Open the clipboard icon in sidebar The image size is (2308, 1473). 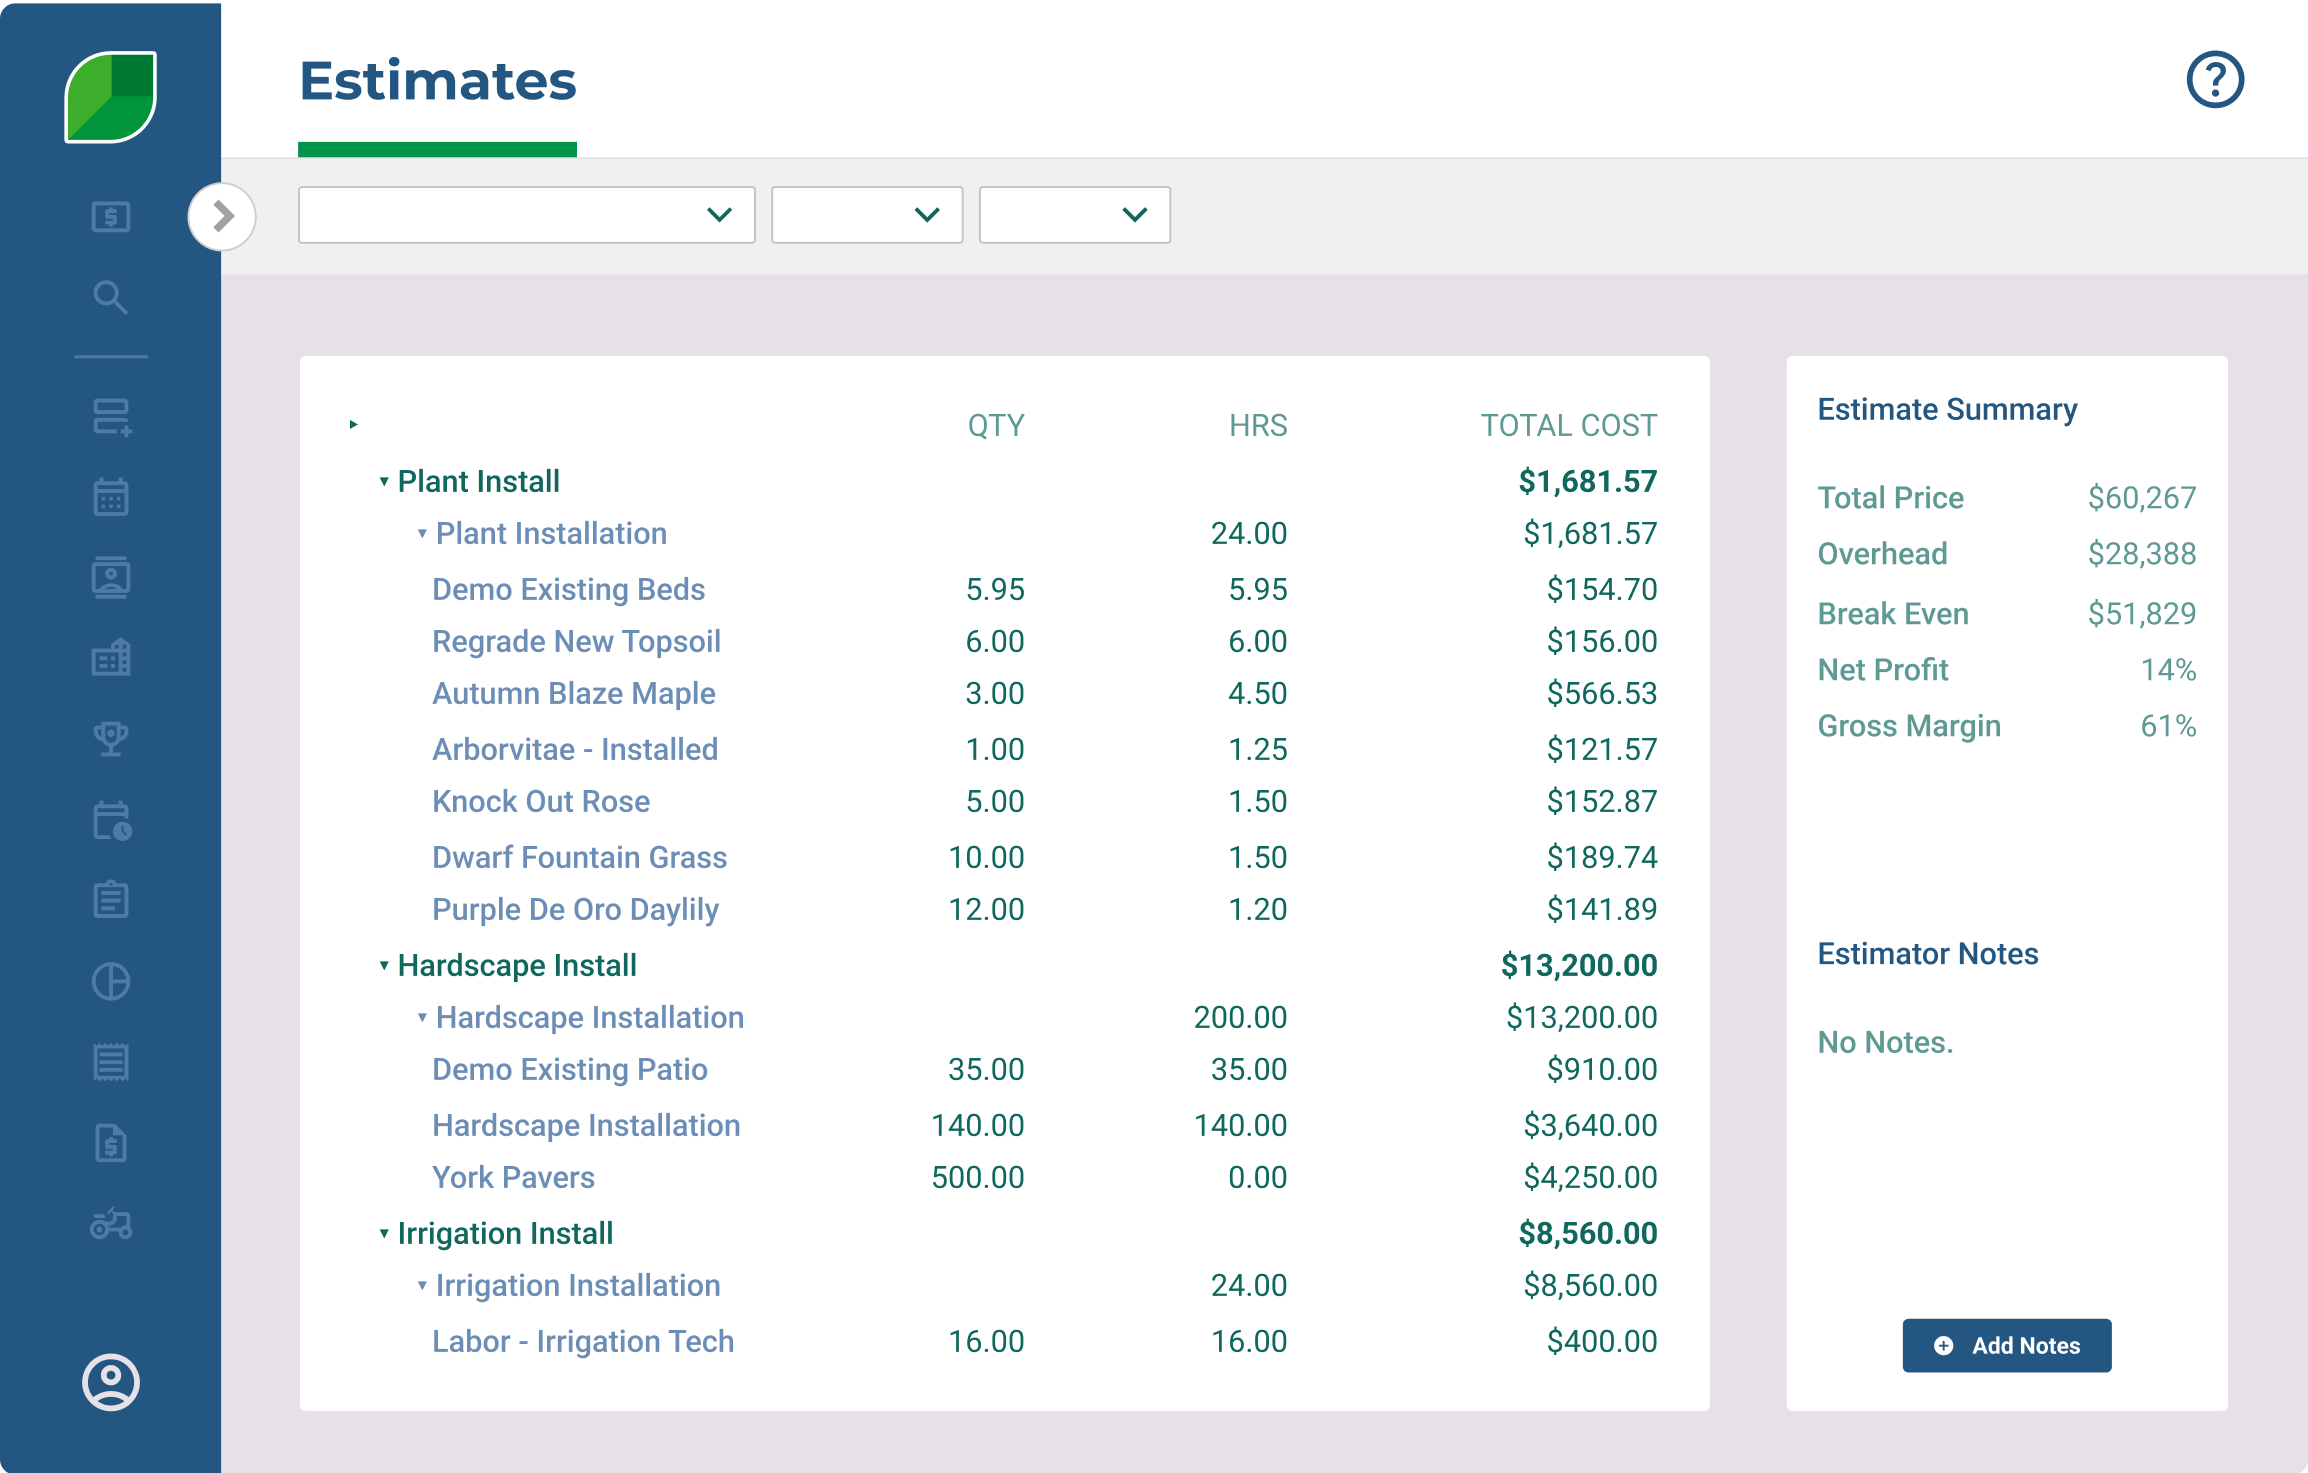(110, 900)
